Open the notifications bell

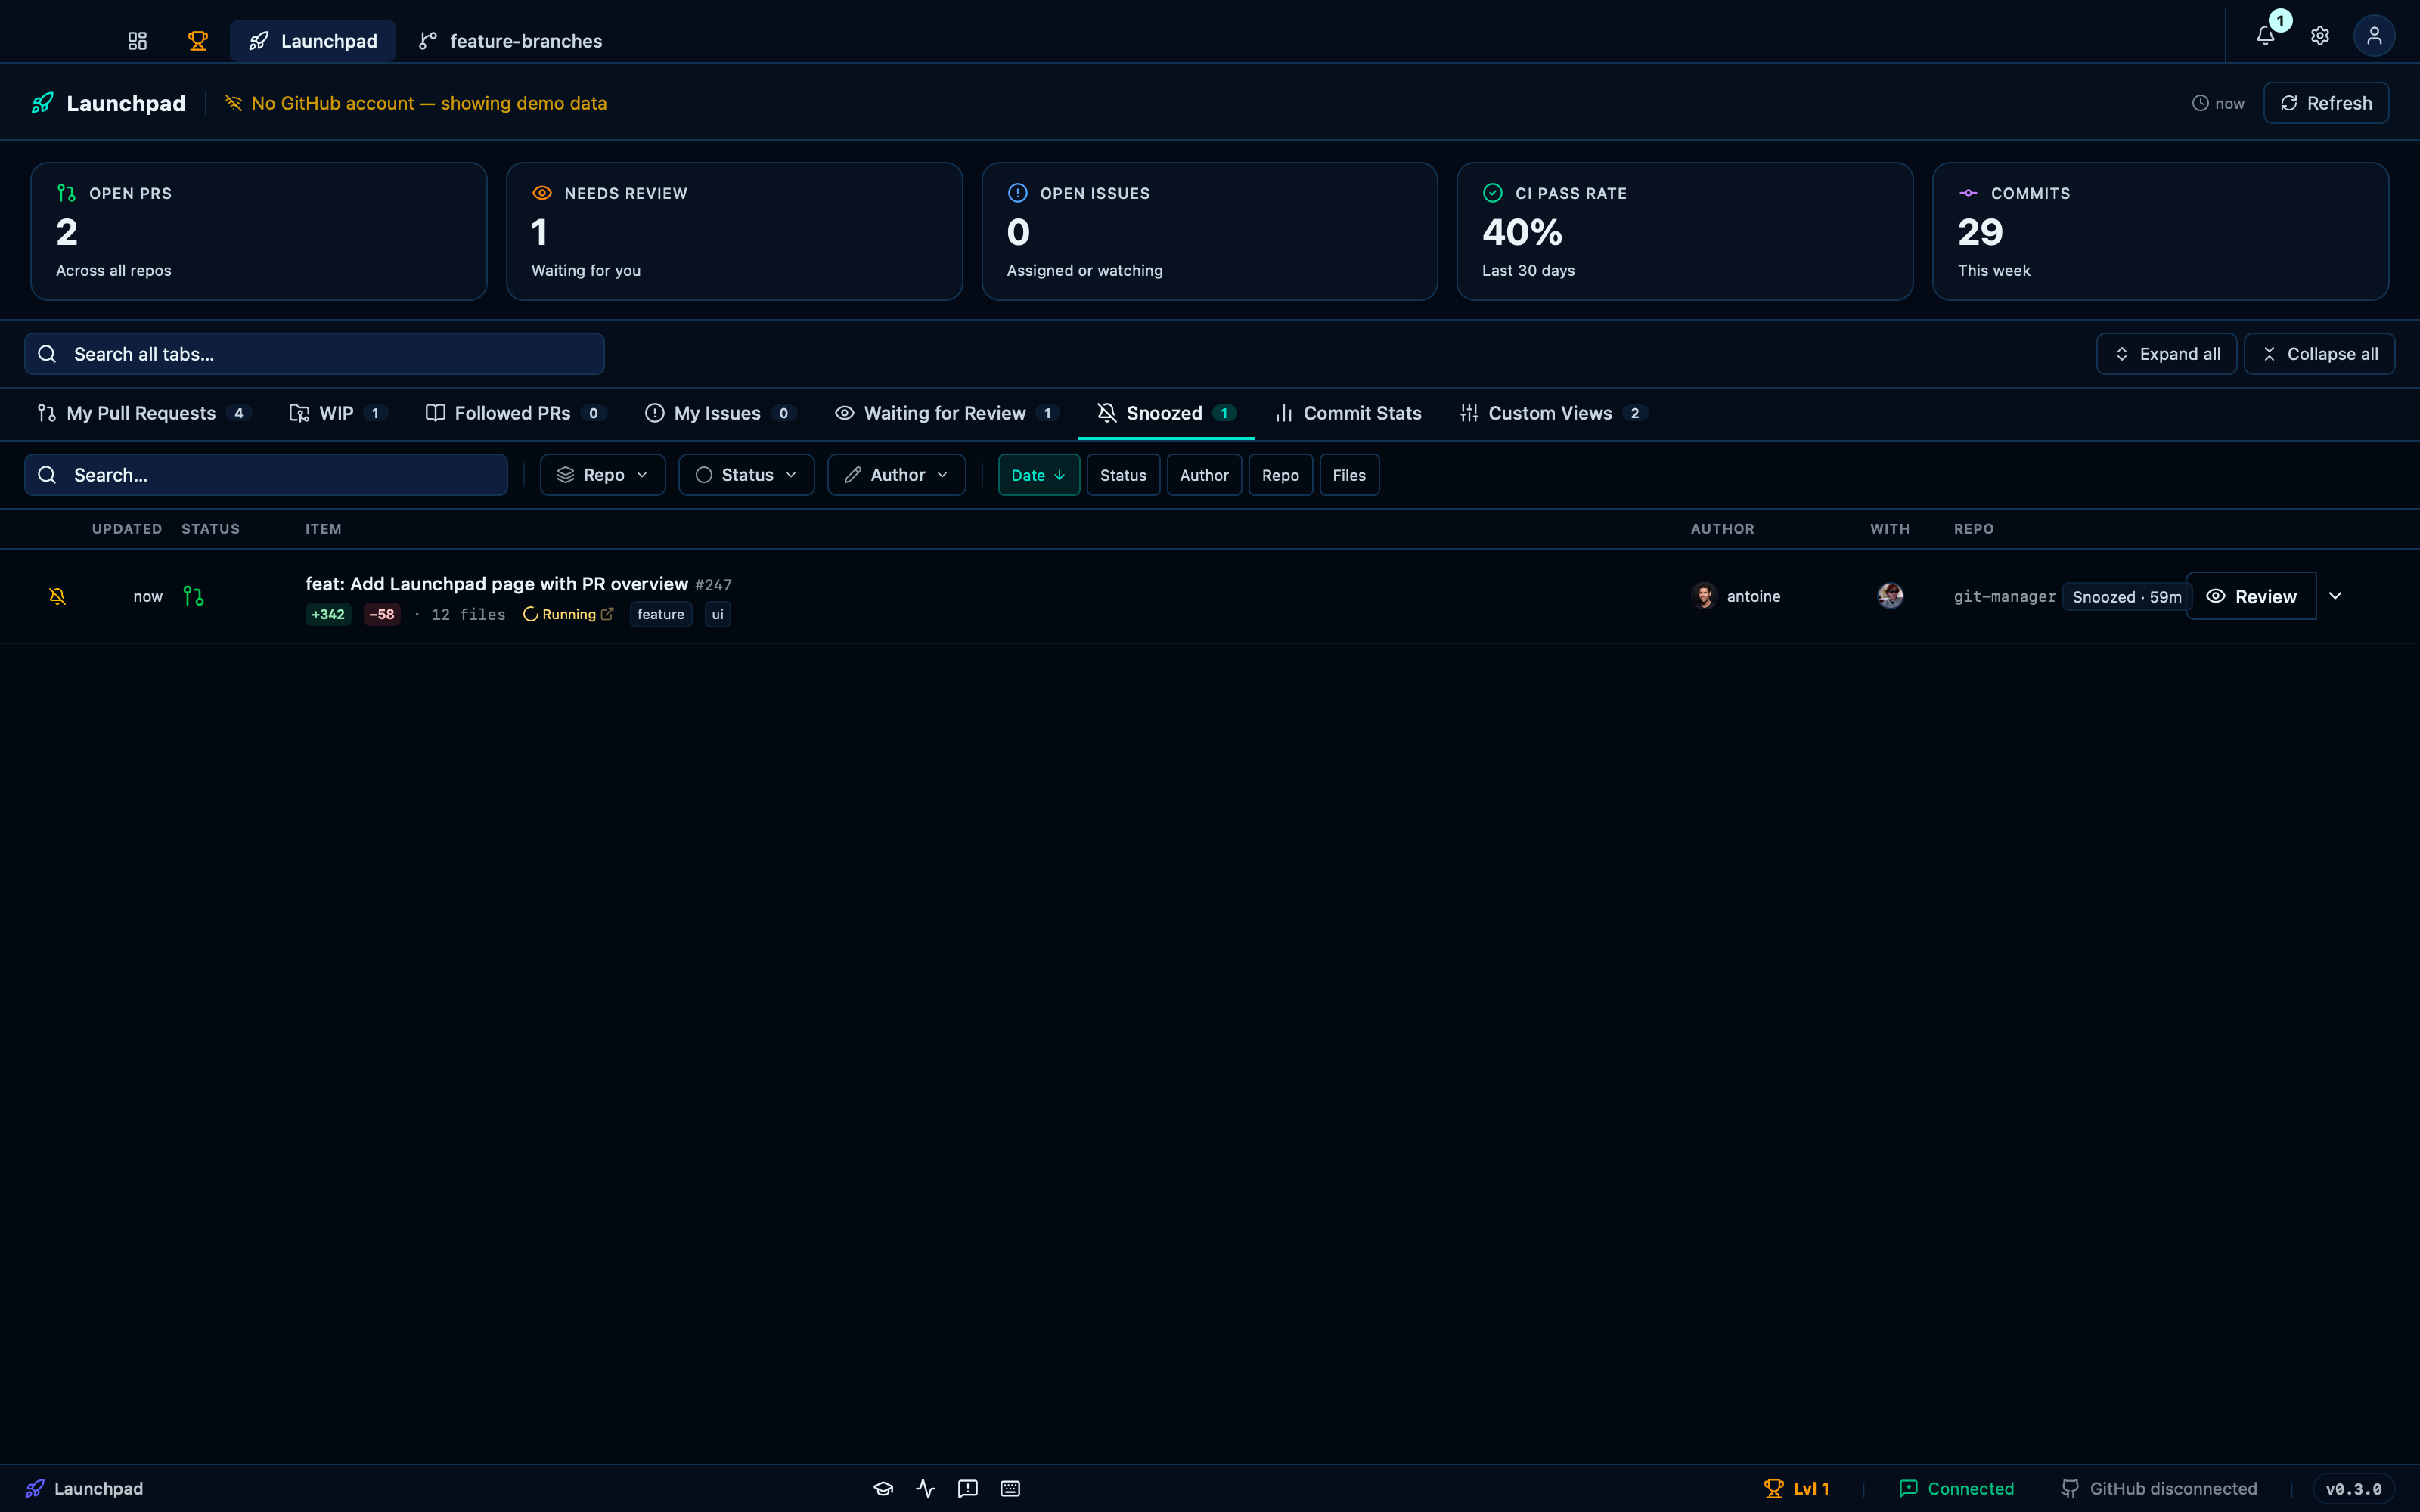click(2266, 36)
